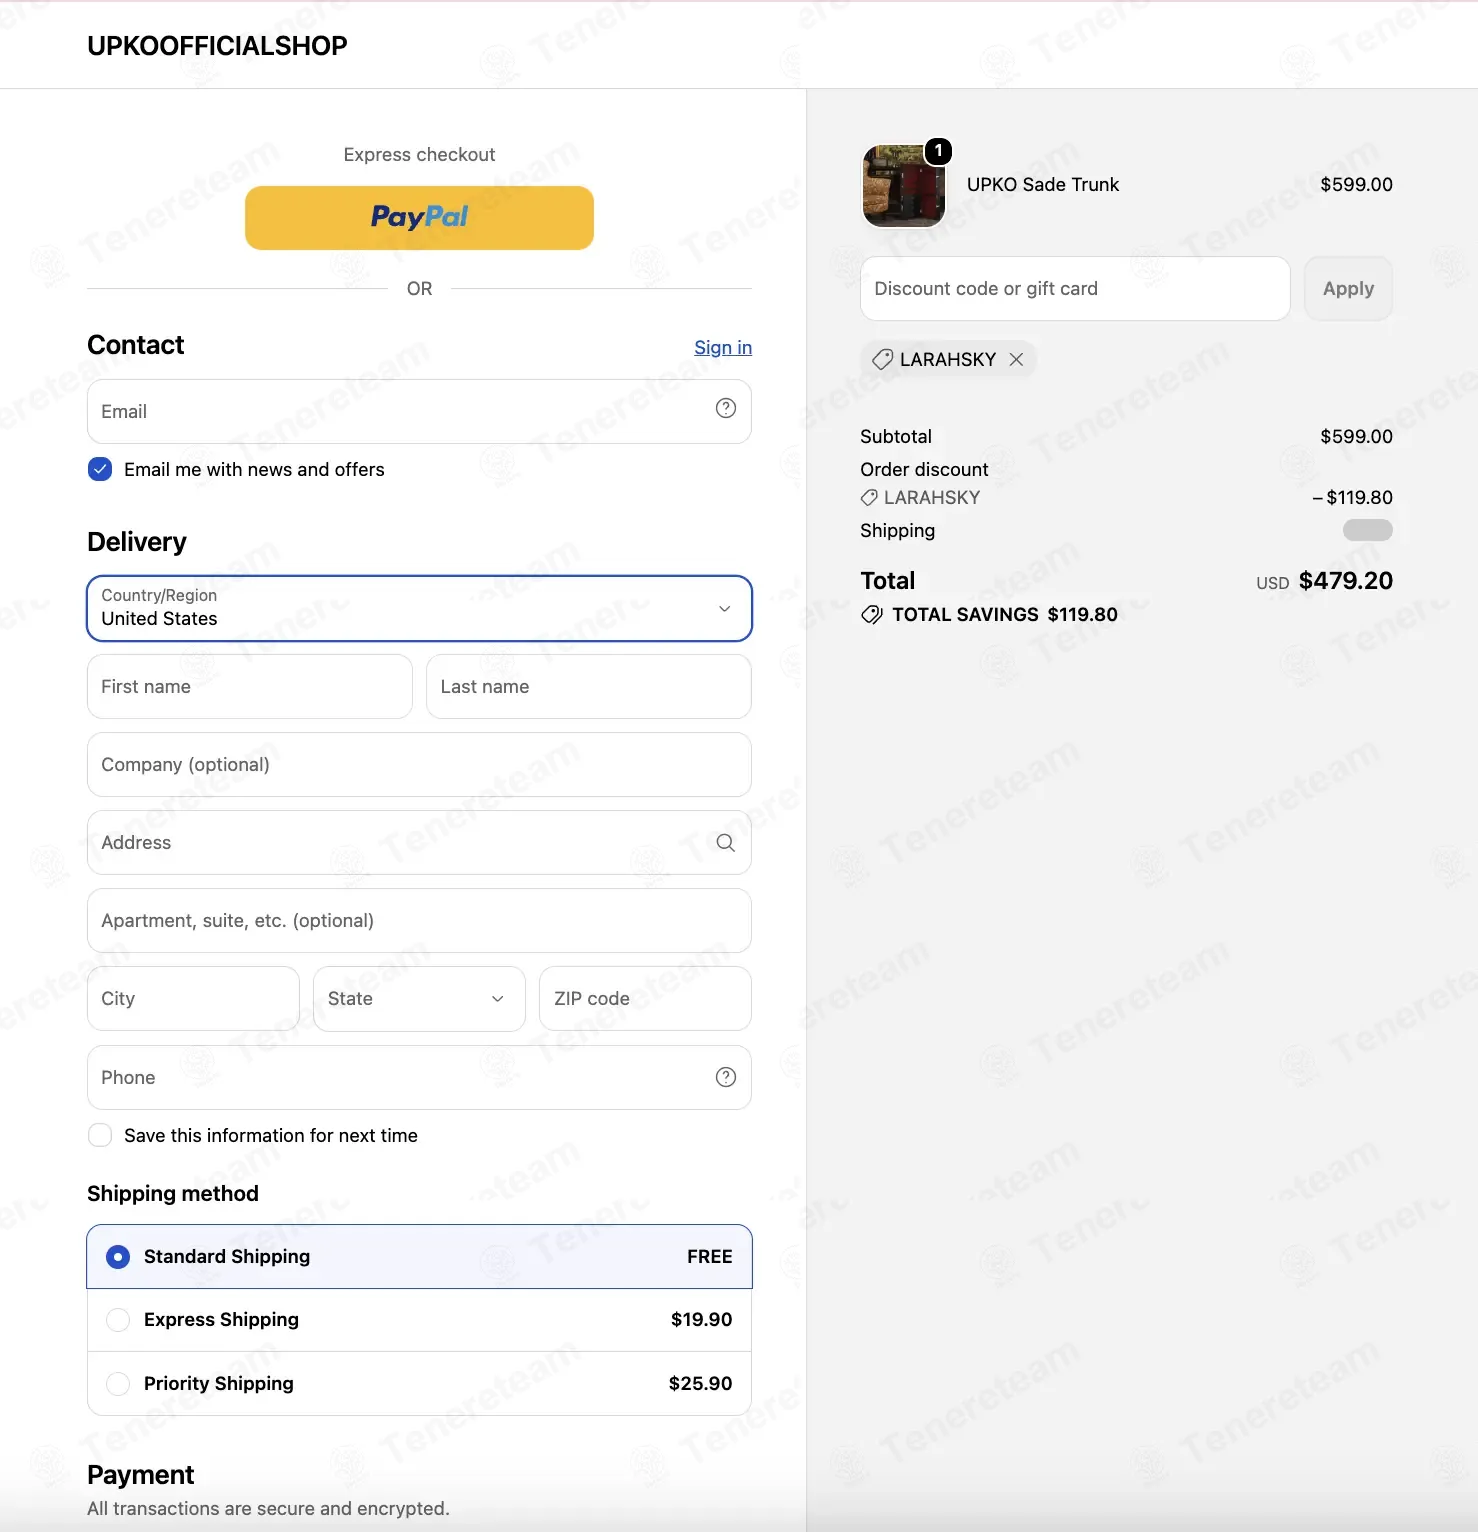Click the Subtotal value $599.00
Viewport: 1478px width, 1532px height.
tap(1356, 436)
